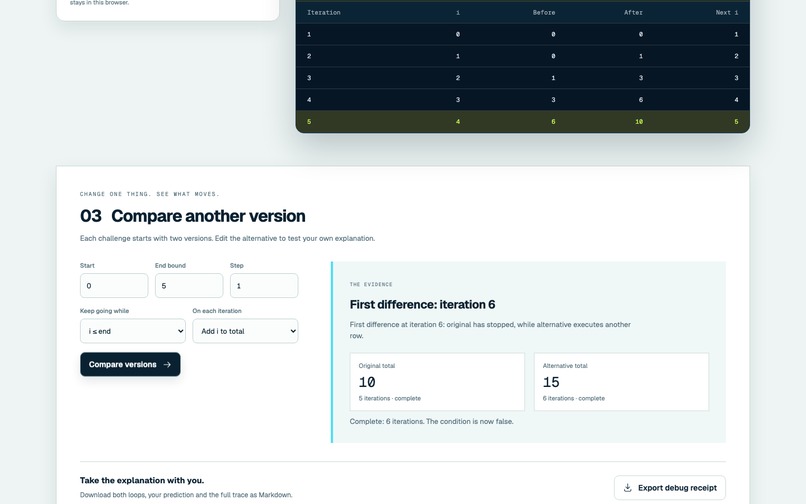Click the THE EVIDENCE label
Screen dimensions: 806x504
371,284
